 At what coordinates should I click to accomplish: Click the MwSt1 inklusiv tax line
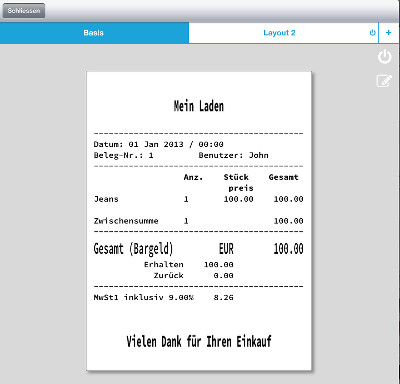coord(163,298)
